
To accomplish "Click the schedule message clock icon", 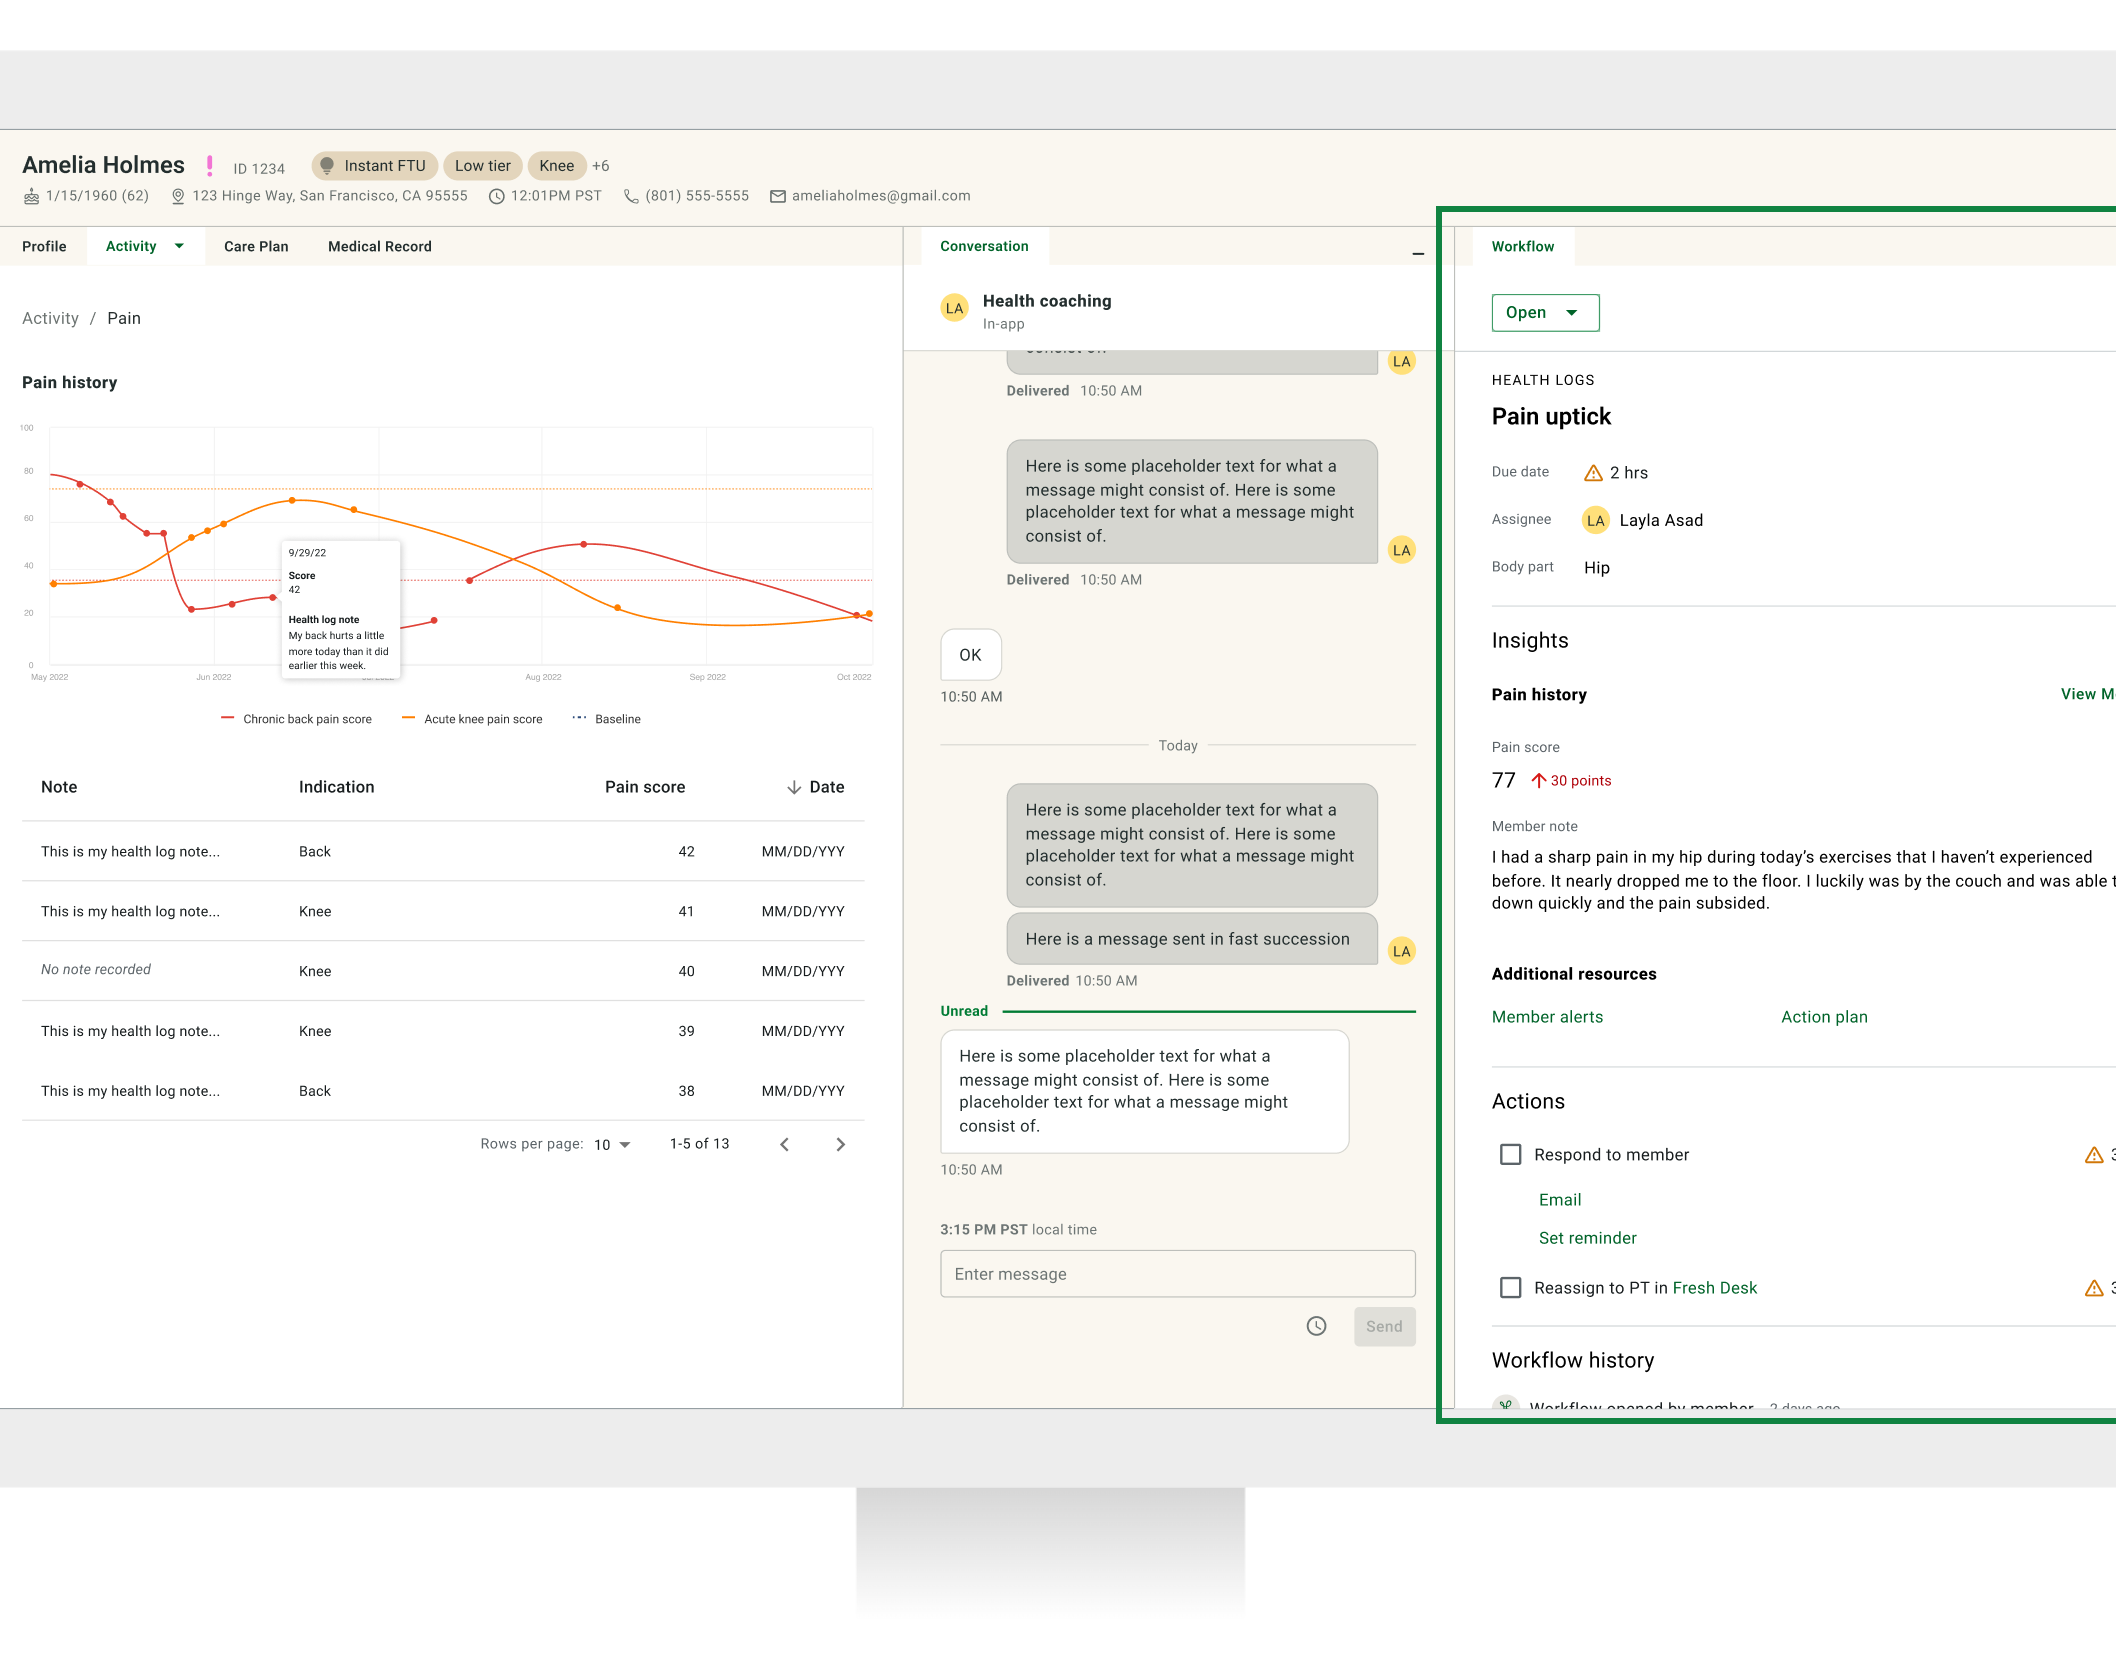I will 1316,1326.
